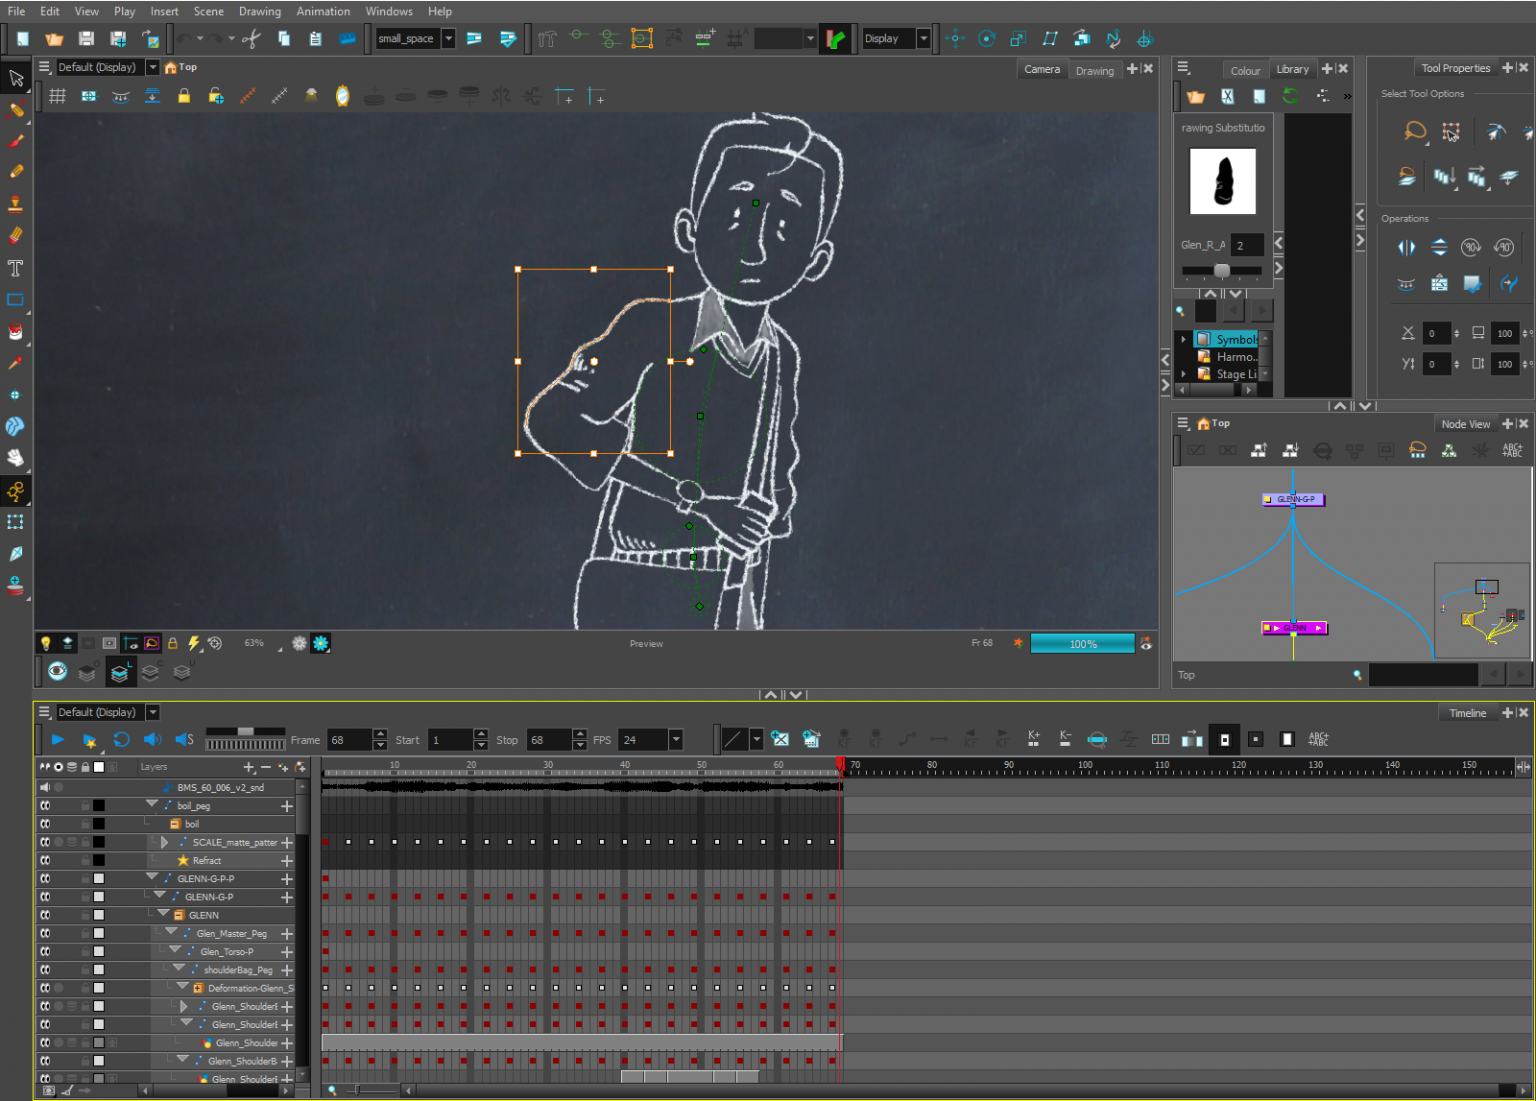Click the Light Table bulb icon
The height and width of the screenshot is (1101, 1536).
tap(45, 643)
